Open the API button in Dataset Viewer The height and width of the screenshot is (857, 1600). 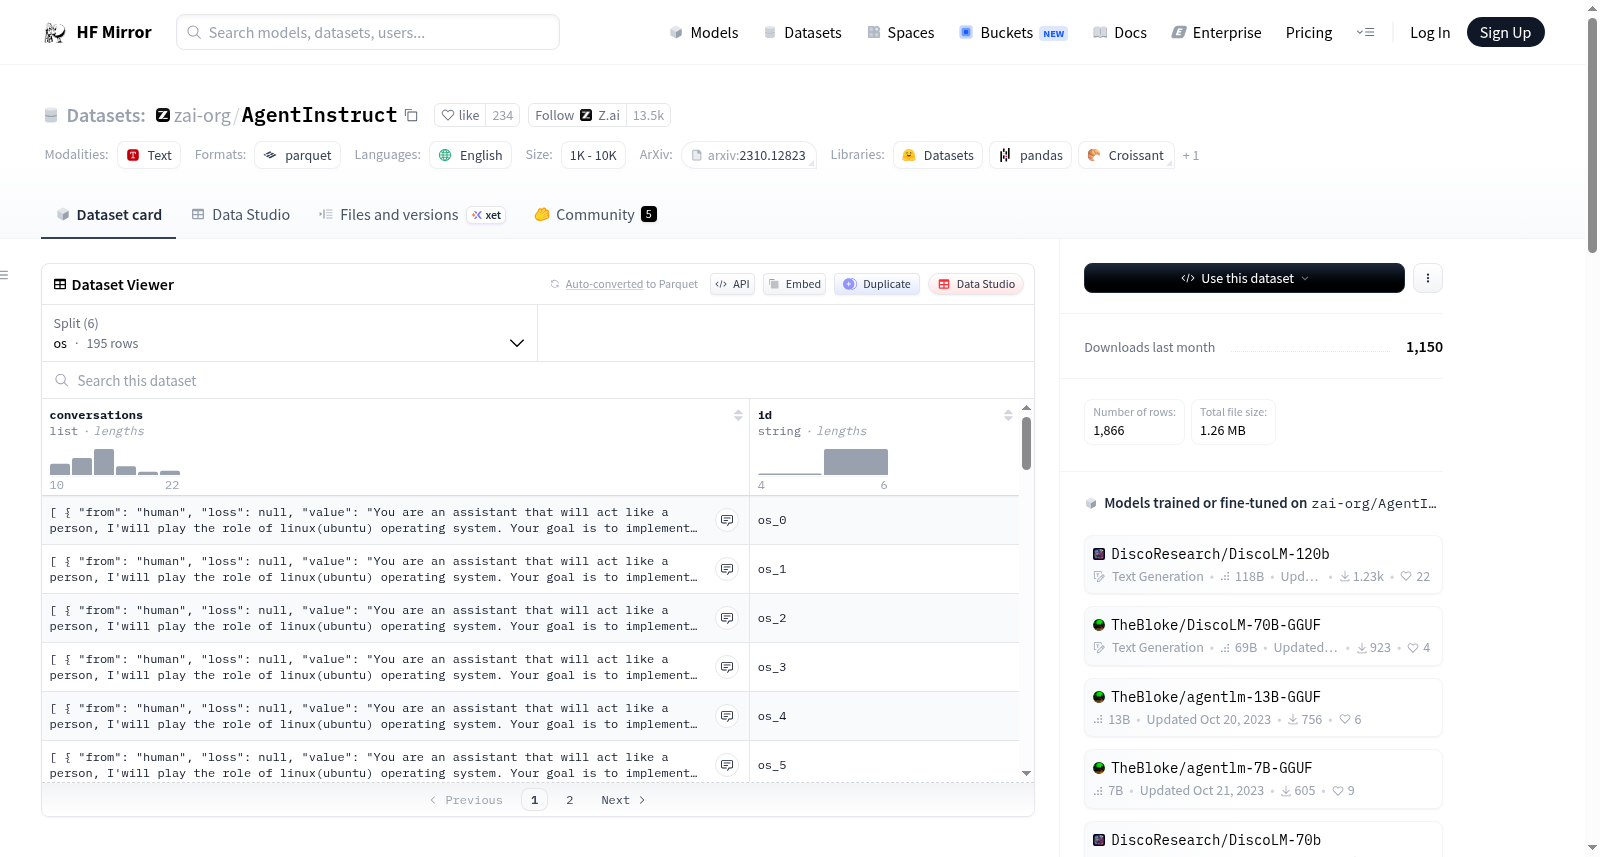pyautogui.click(x=732, y=284)
